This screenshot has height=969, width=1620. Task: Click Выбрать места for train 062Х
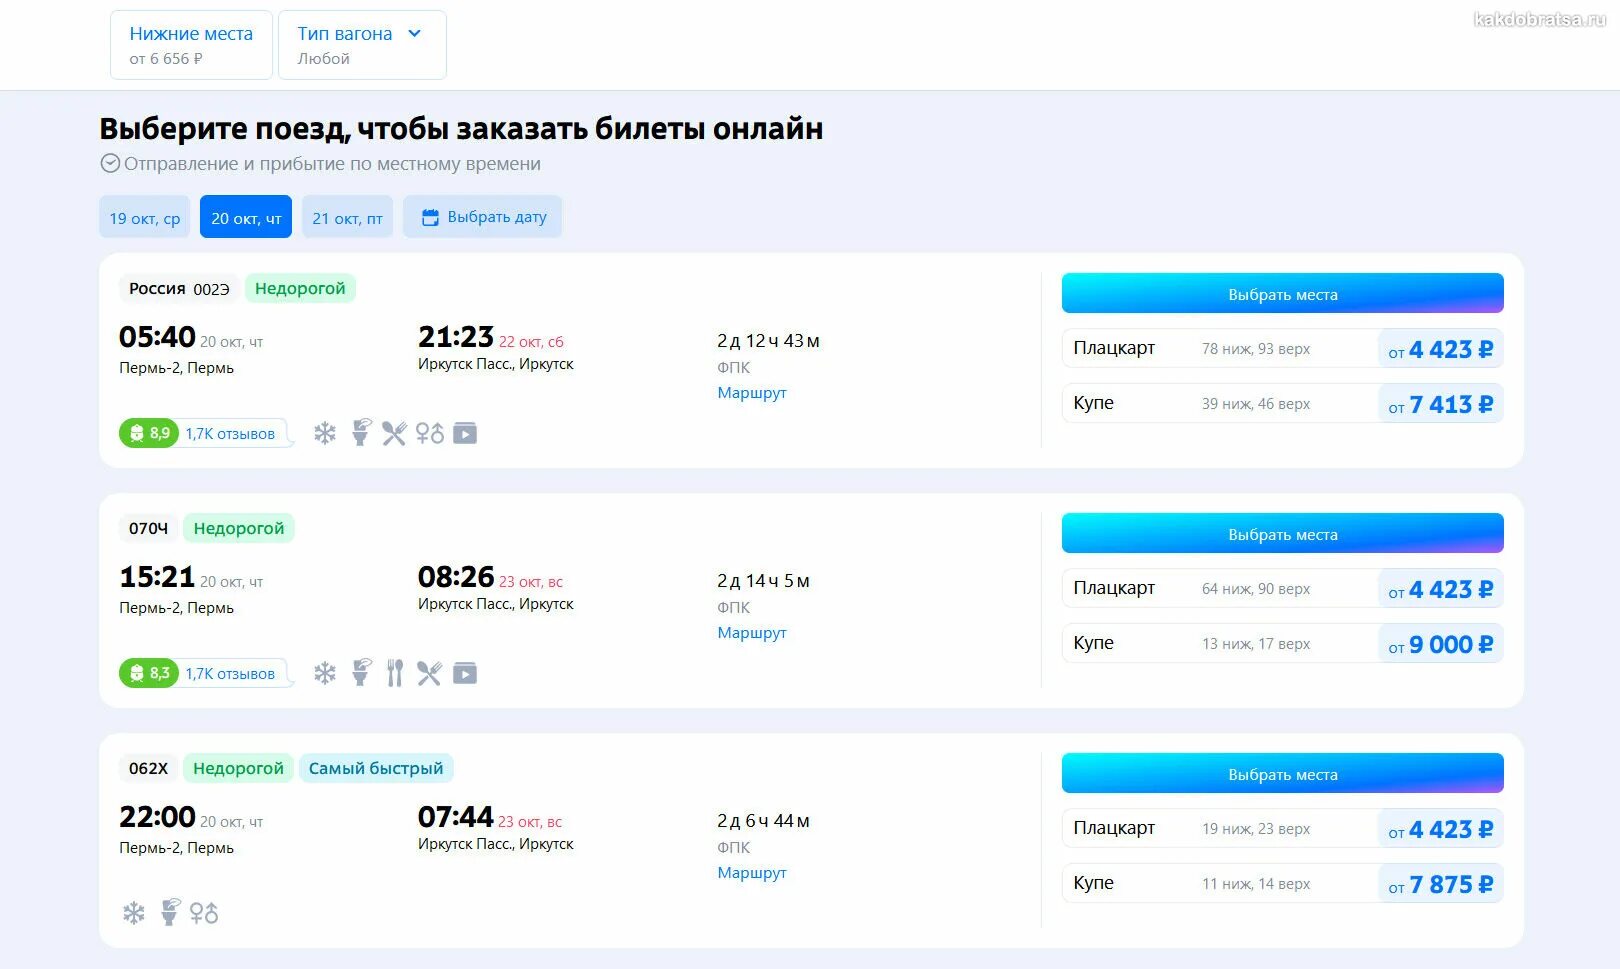(1283, 774)
